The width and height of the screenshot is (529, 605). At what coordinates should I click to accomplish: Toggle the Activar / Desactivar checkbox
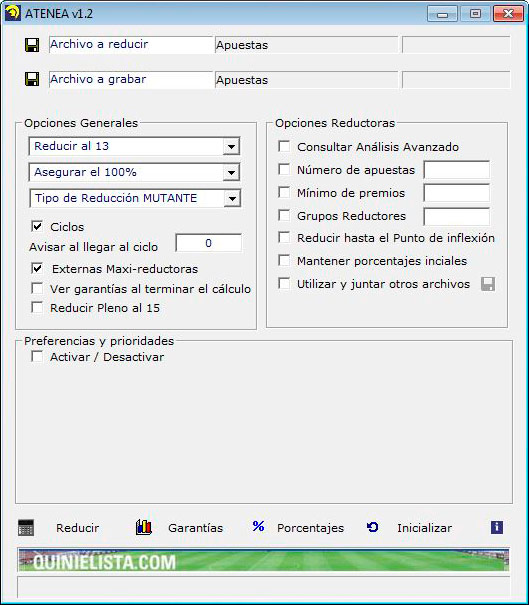point(37,356)
